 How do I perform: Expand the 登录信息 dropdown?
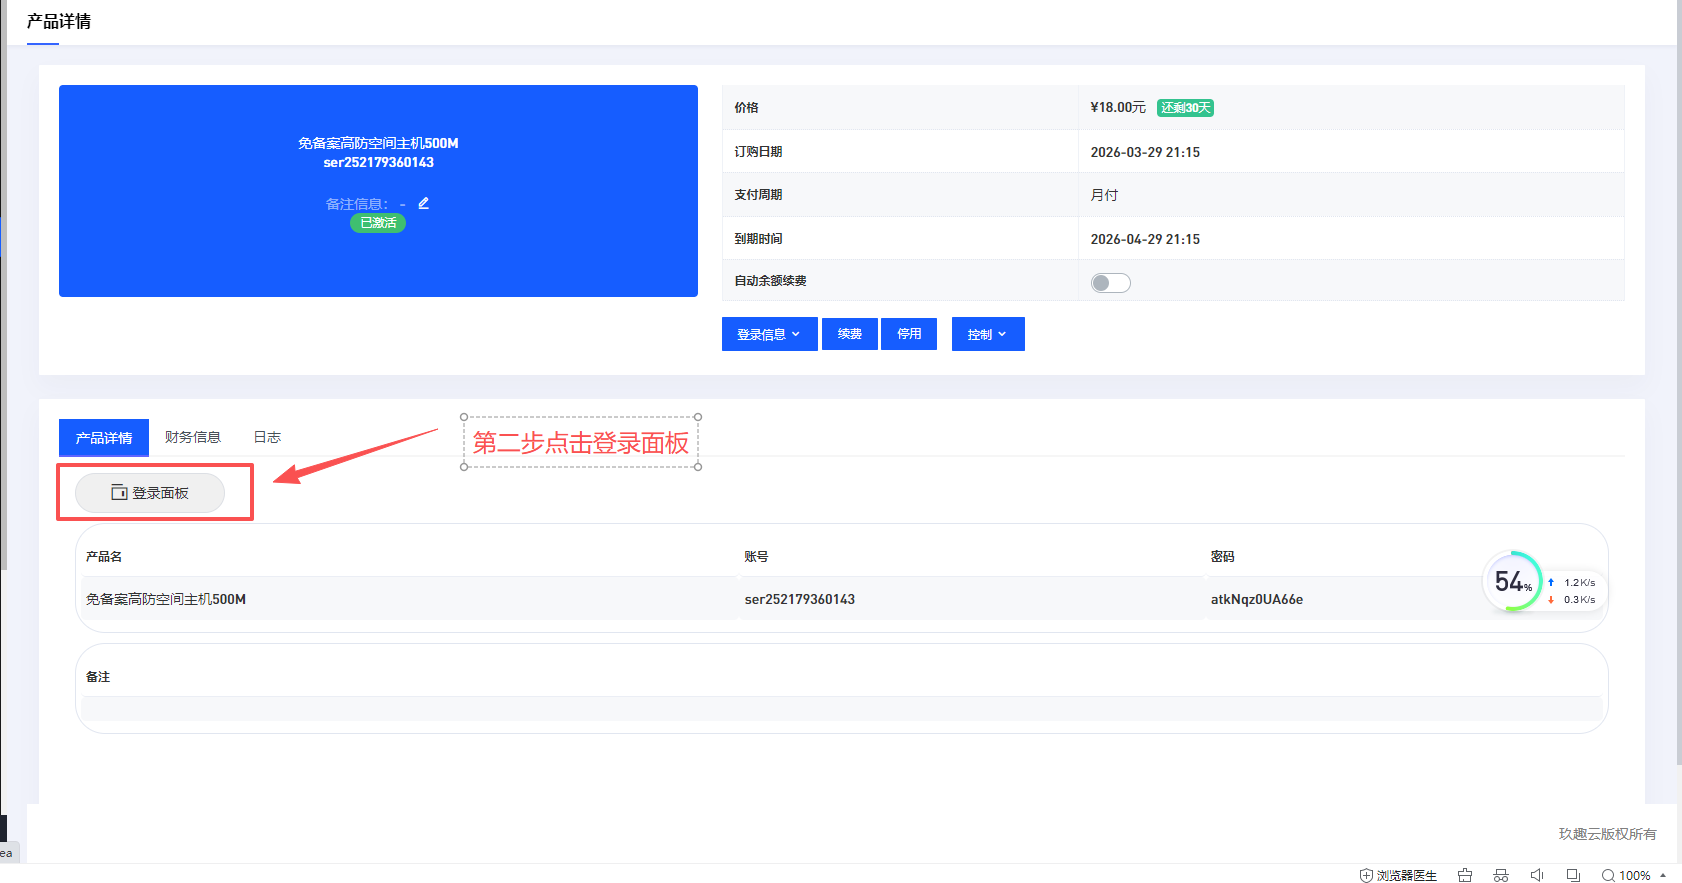(x=769, y=334)
